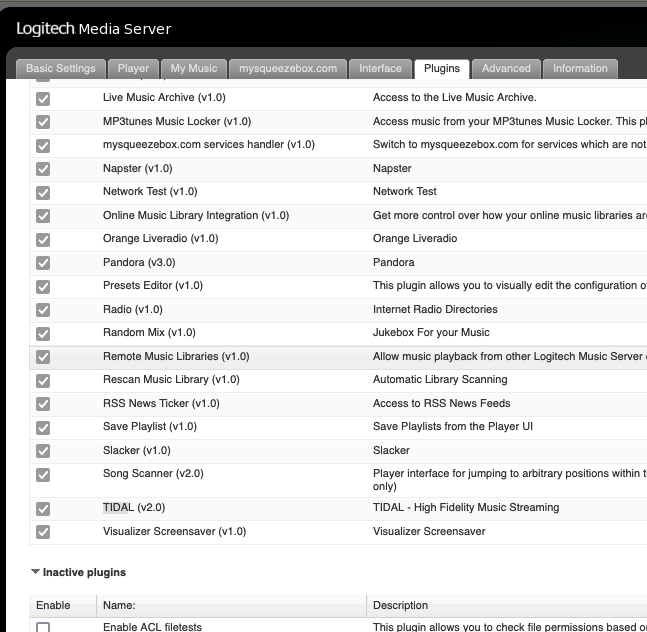Uncheck the Live Music Archive plugin
This screenshot has width=647, height=632.
pyautogui.click(x=43, y=99)
